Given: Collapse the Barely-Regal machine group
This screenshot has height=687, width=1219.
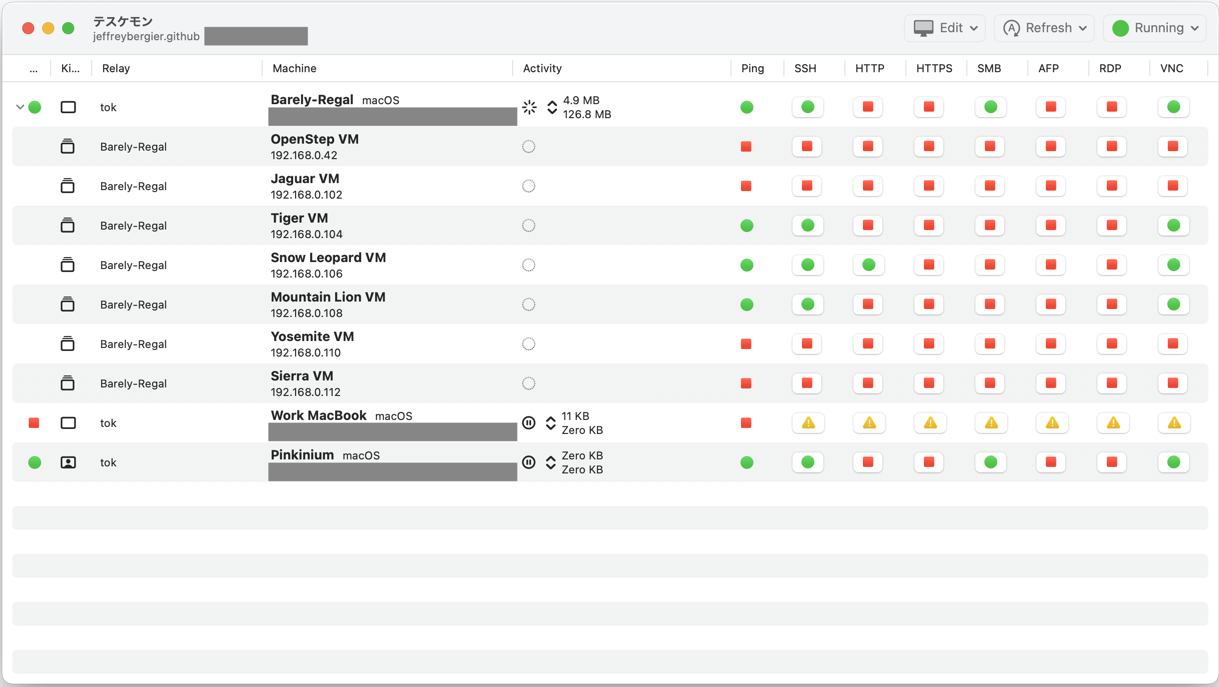Looking at the screenshot, I should tap(20, 107).
